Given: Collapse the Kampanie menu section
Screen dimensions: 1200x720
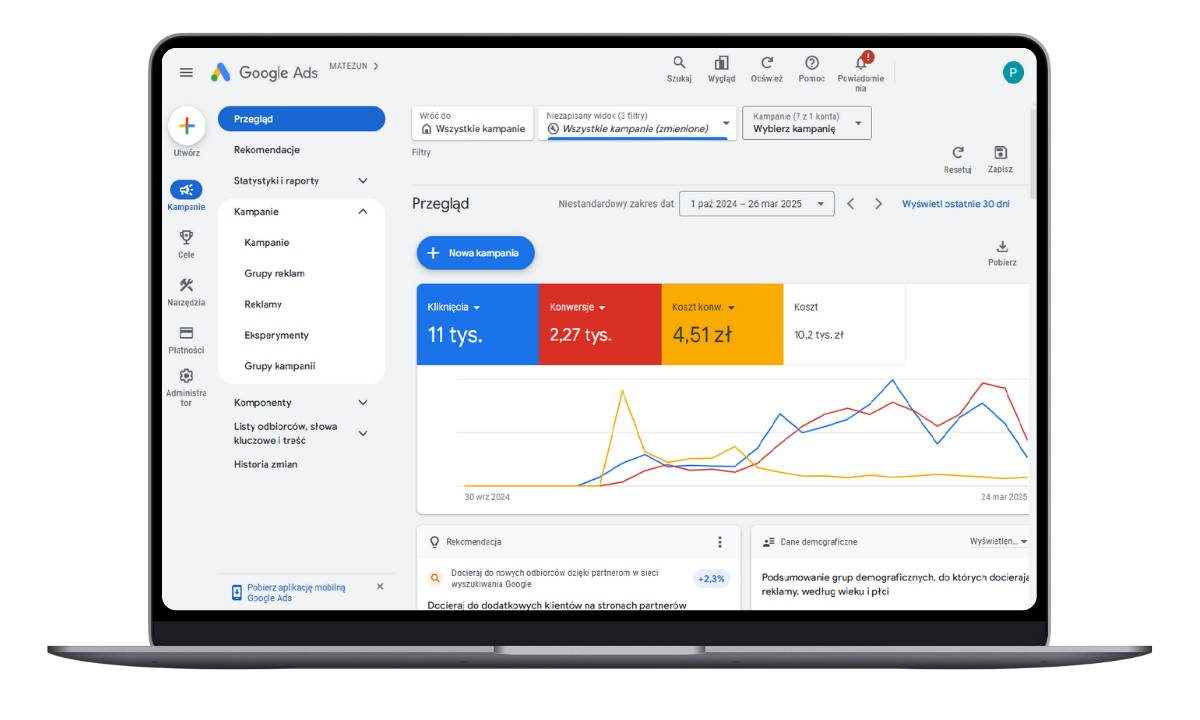Looking at the screenshot, I should point(362,212).
